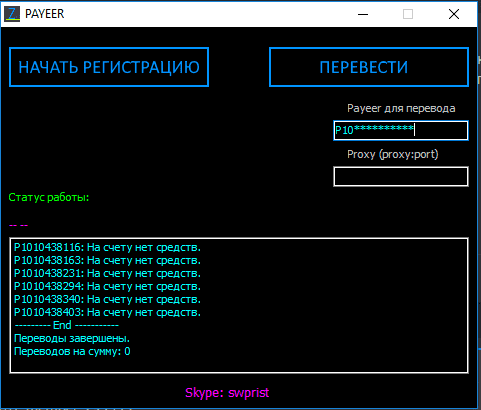481x410 pixels.
Task: Select log line P1010438340
Action: [x=107, y=299]
